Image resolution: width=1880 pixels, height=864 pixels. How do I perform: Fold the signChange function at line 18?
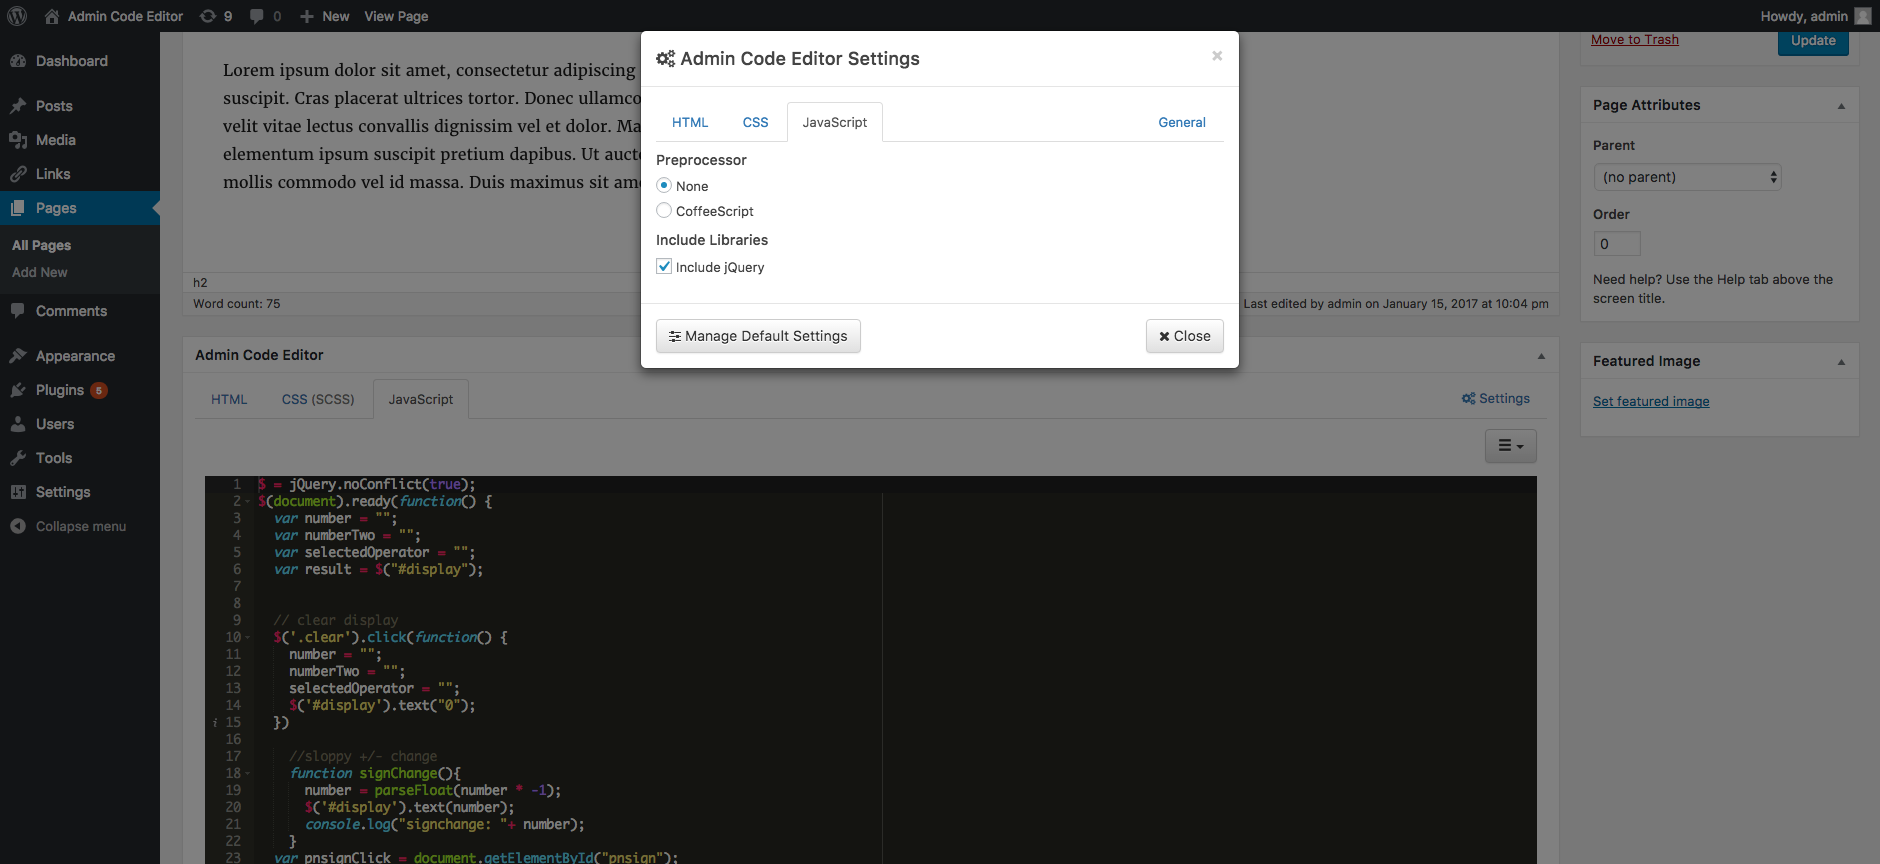pos(248,774)
